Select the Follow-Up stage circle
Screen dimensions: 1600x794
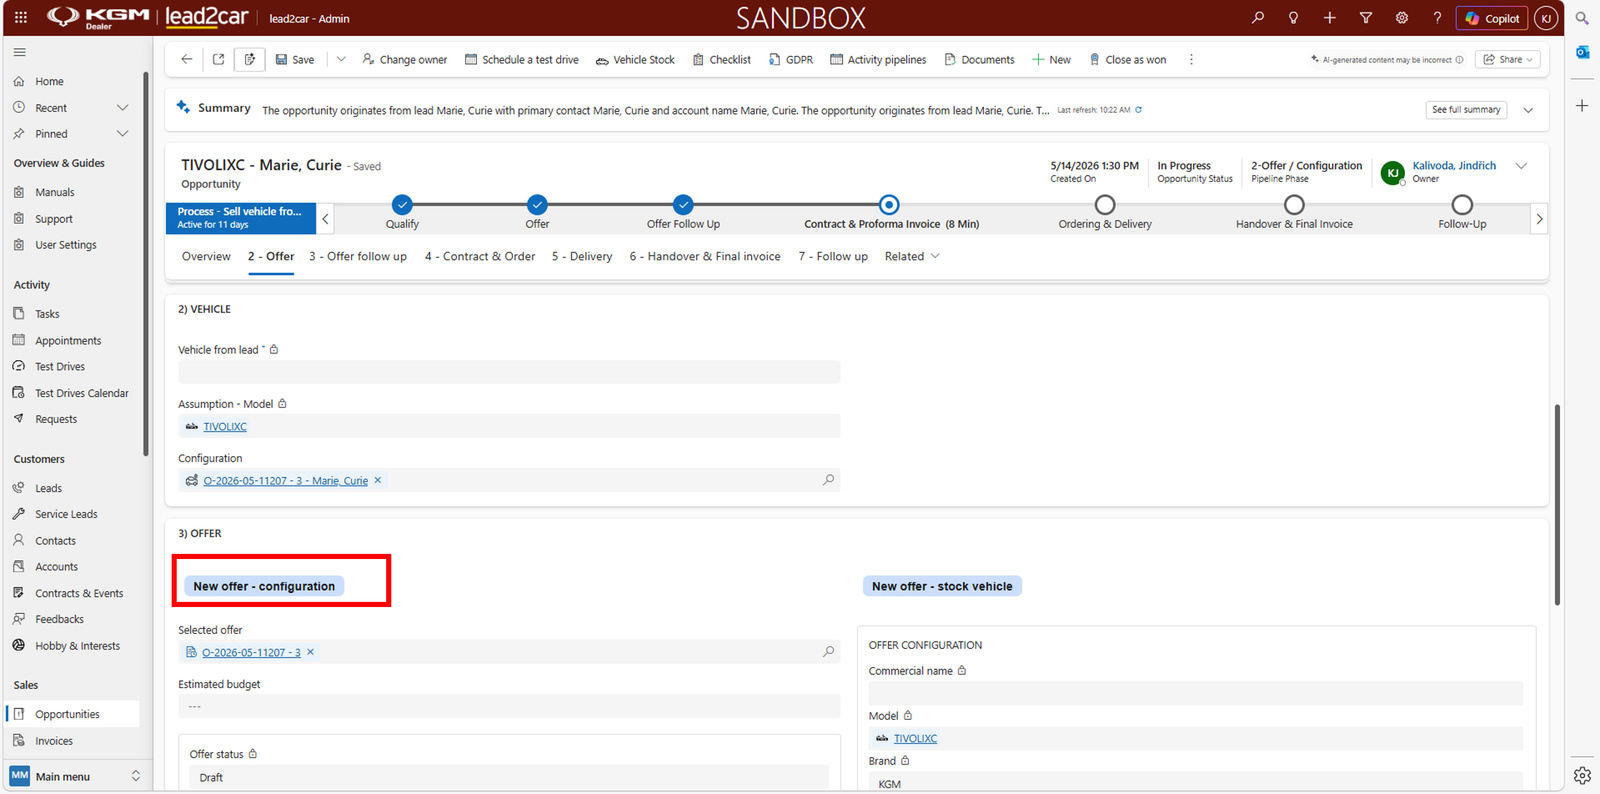(1462, 205)
